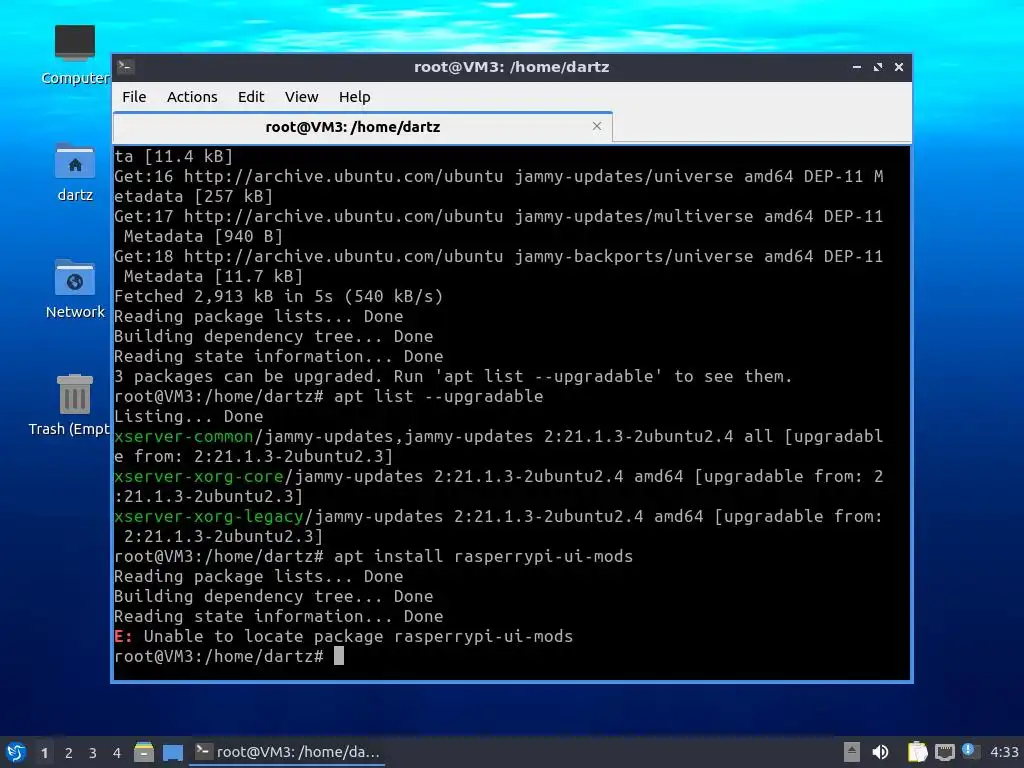Open the Edit menu
The height and width of the screenshot is (768, 1024).
(251, 97)
